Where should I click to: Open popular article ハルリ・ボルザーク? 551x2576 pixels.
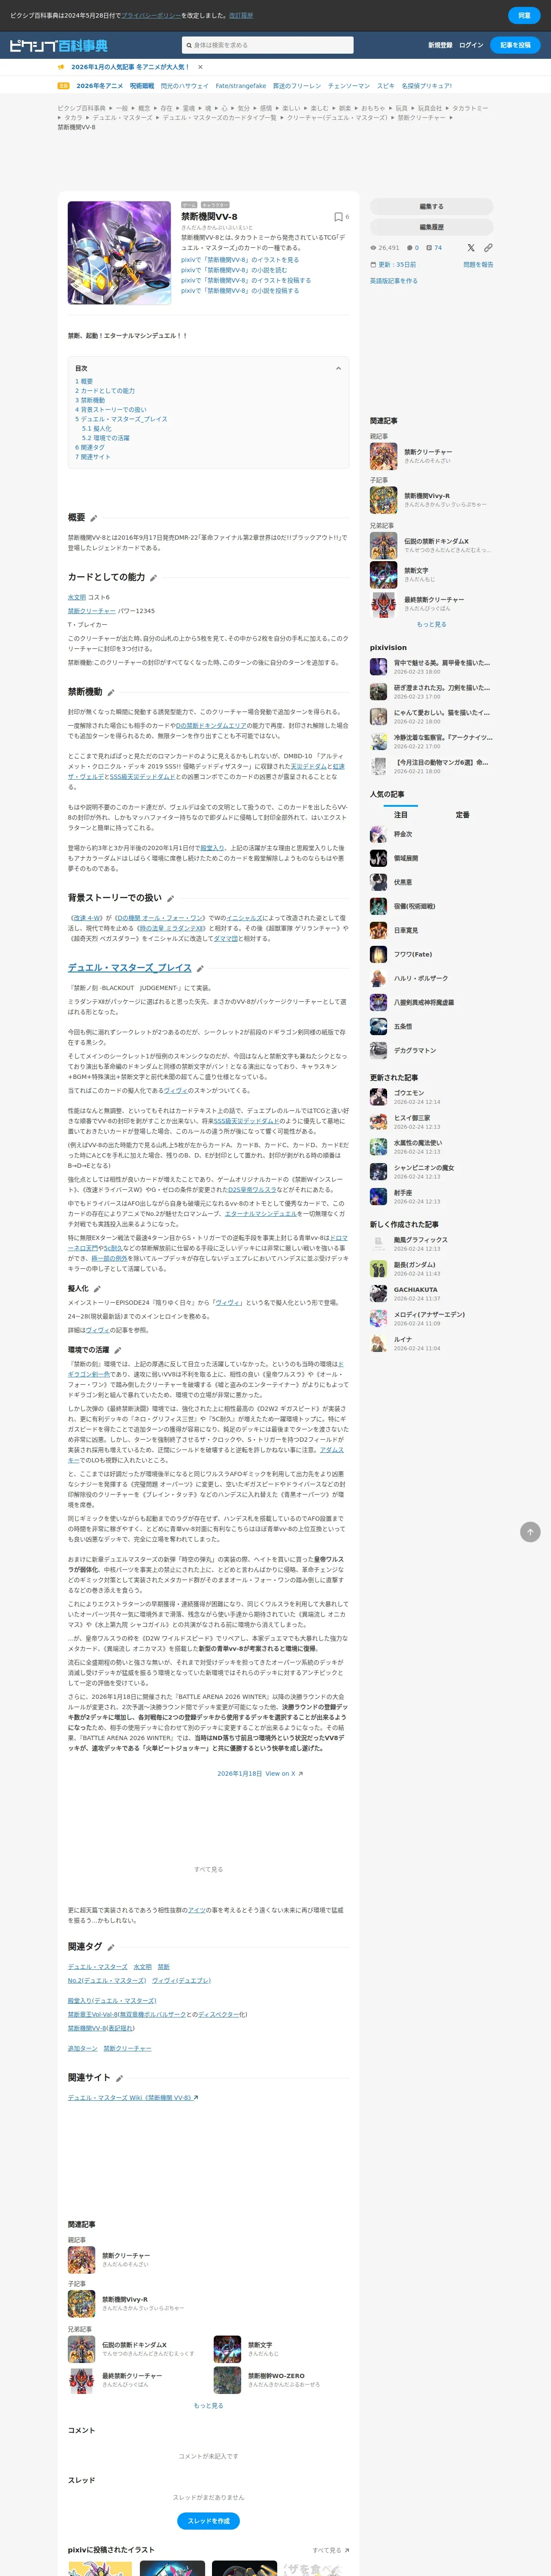[420, 978]
